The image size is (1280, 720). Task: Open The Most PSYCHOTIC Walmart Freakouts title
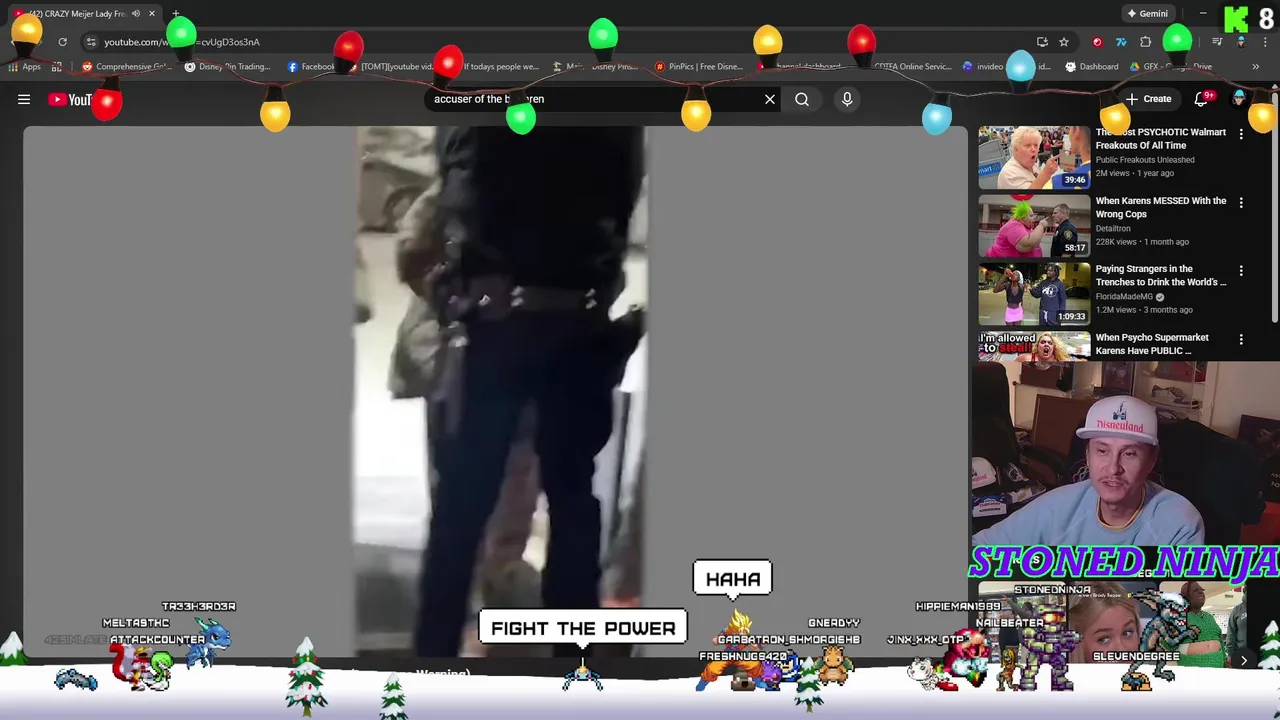[x=1160, y=138]
